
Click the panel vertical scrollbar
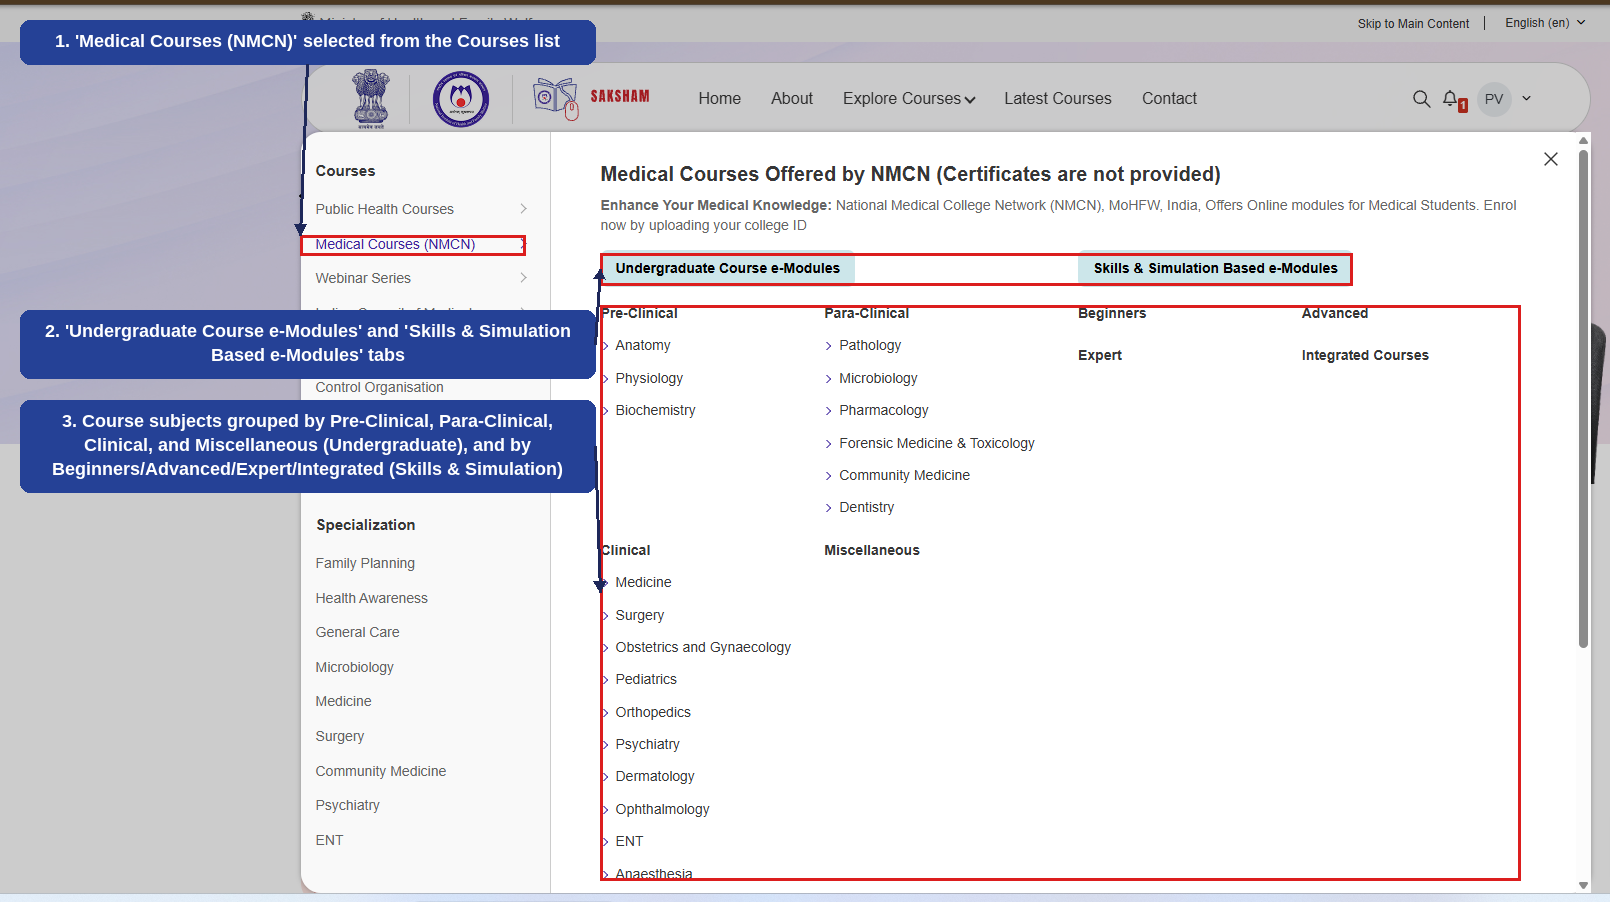coord(1583,398)
